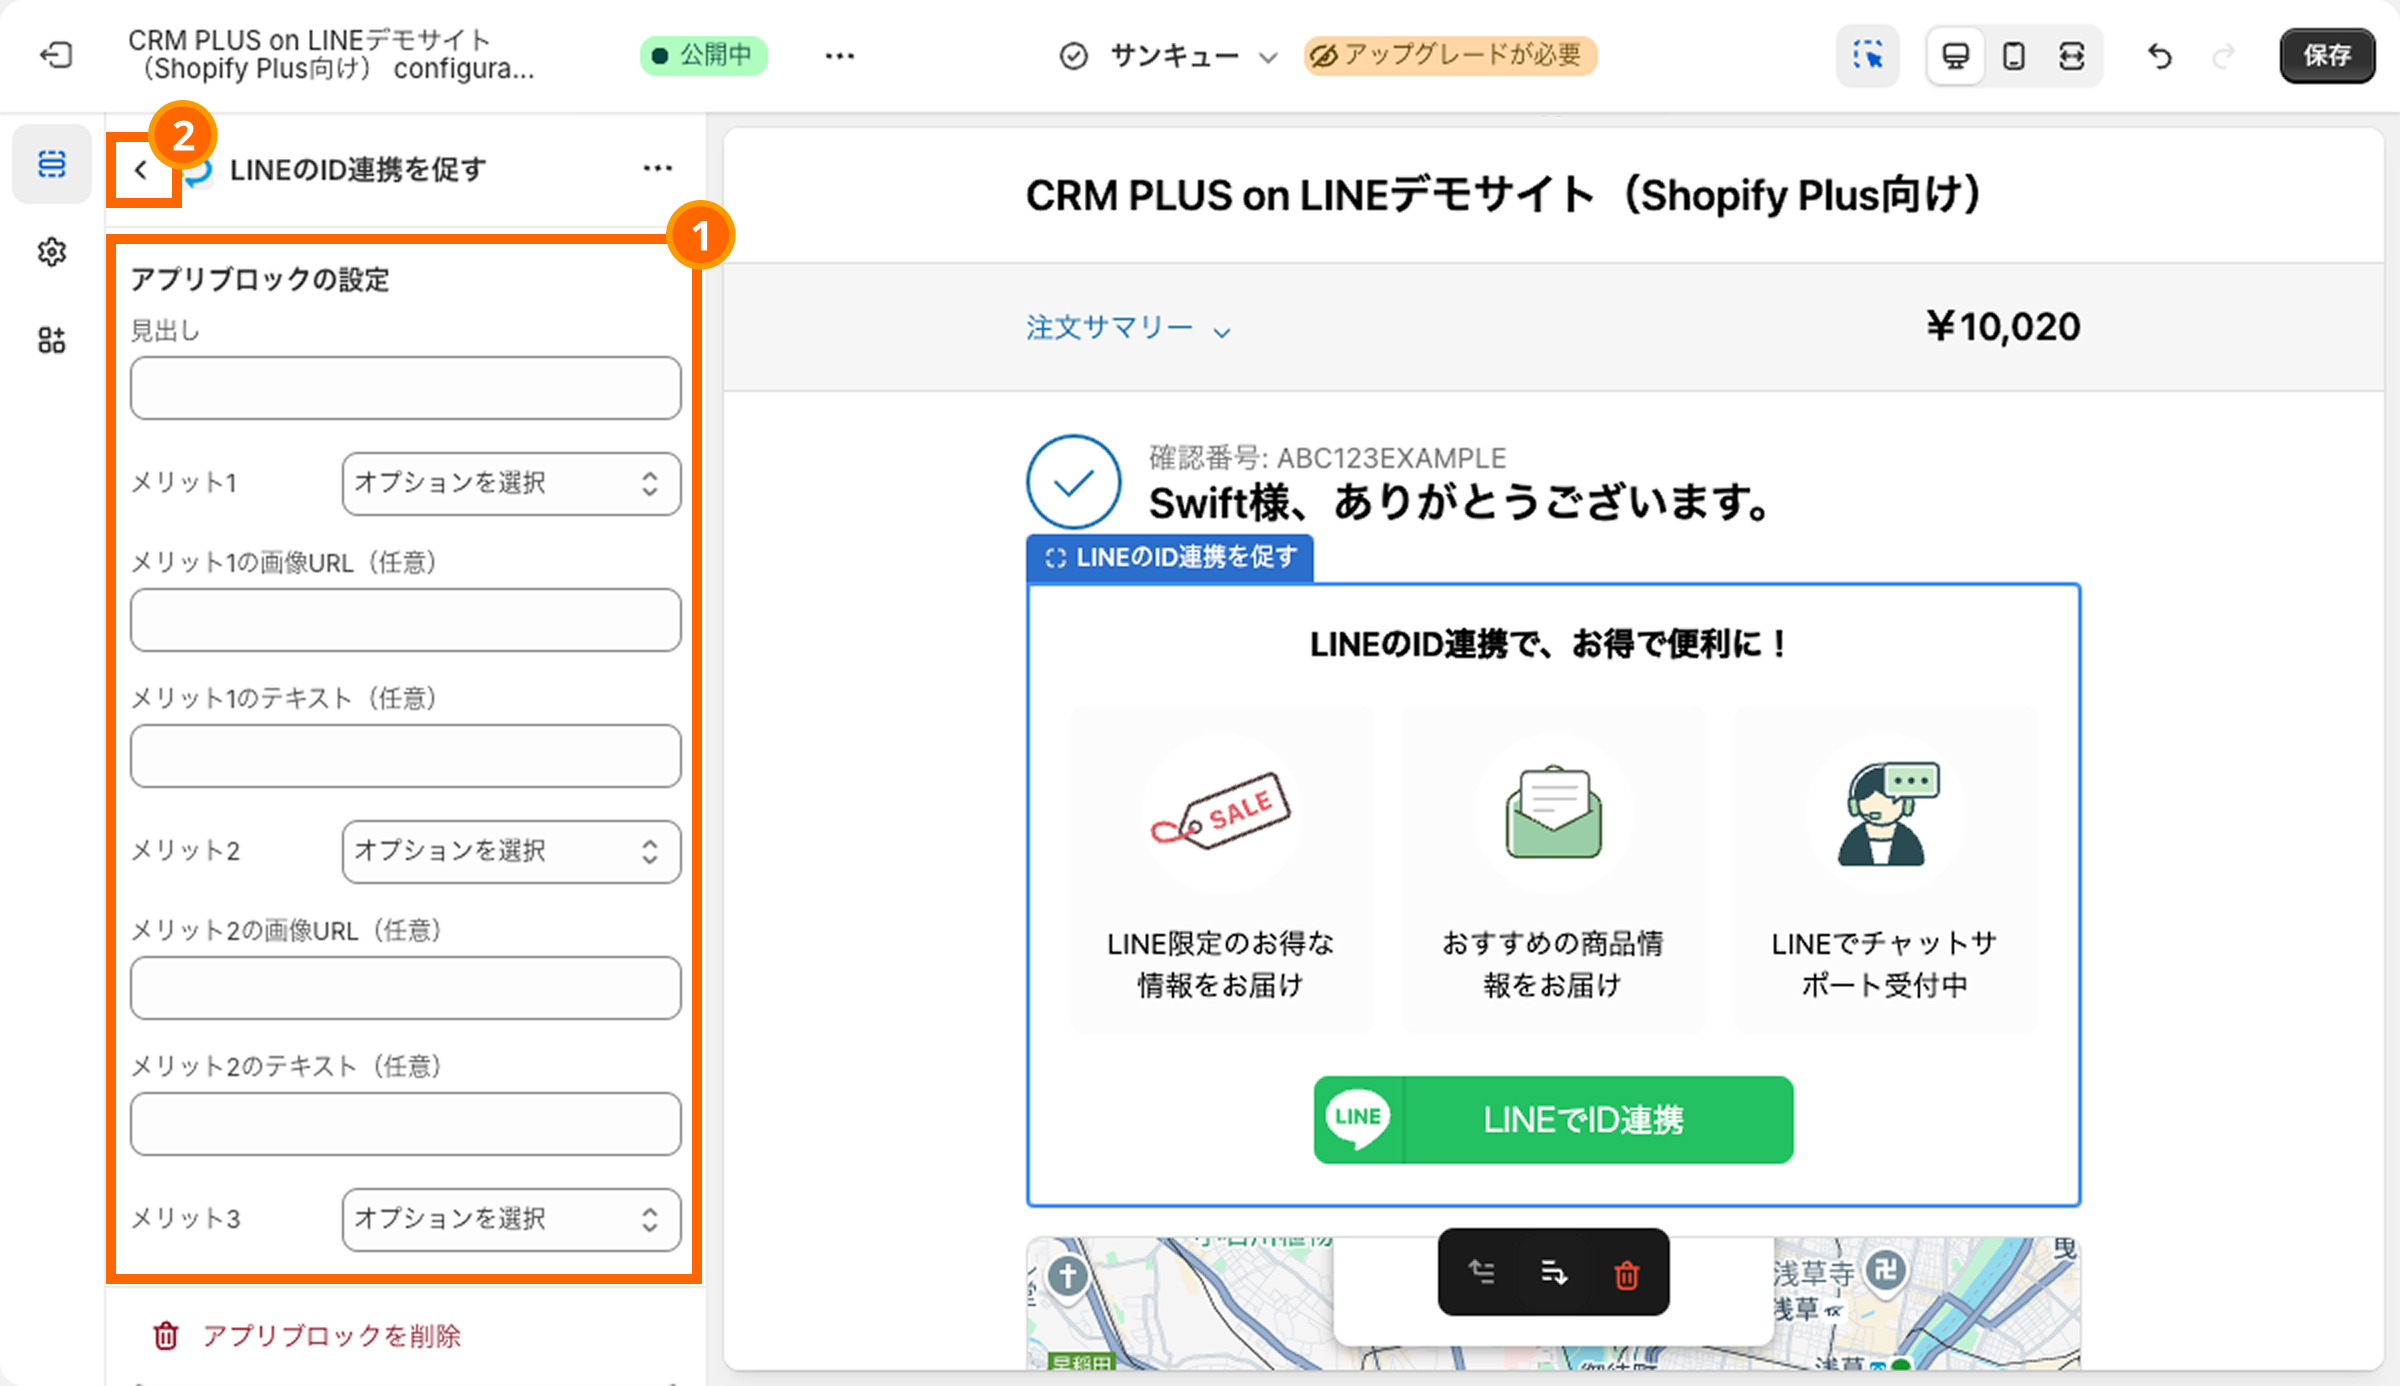The width and height of the screenshot is (2400, 1386).
Task: Click アプリブロックを削除 link
Action: (x=309, y=1336)
